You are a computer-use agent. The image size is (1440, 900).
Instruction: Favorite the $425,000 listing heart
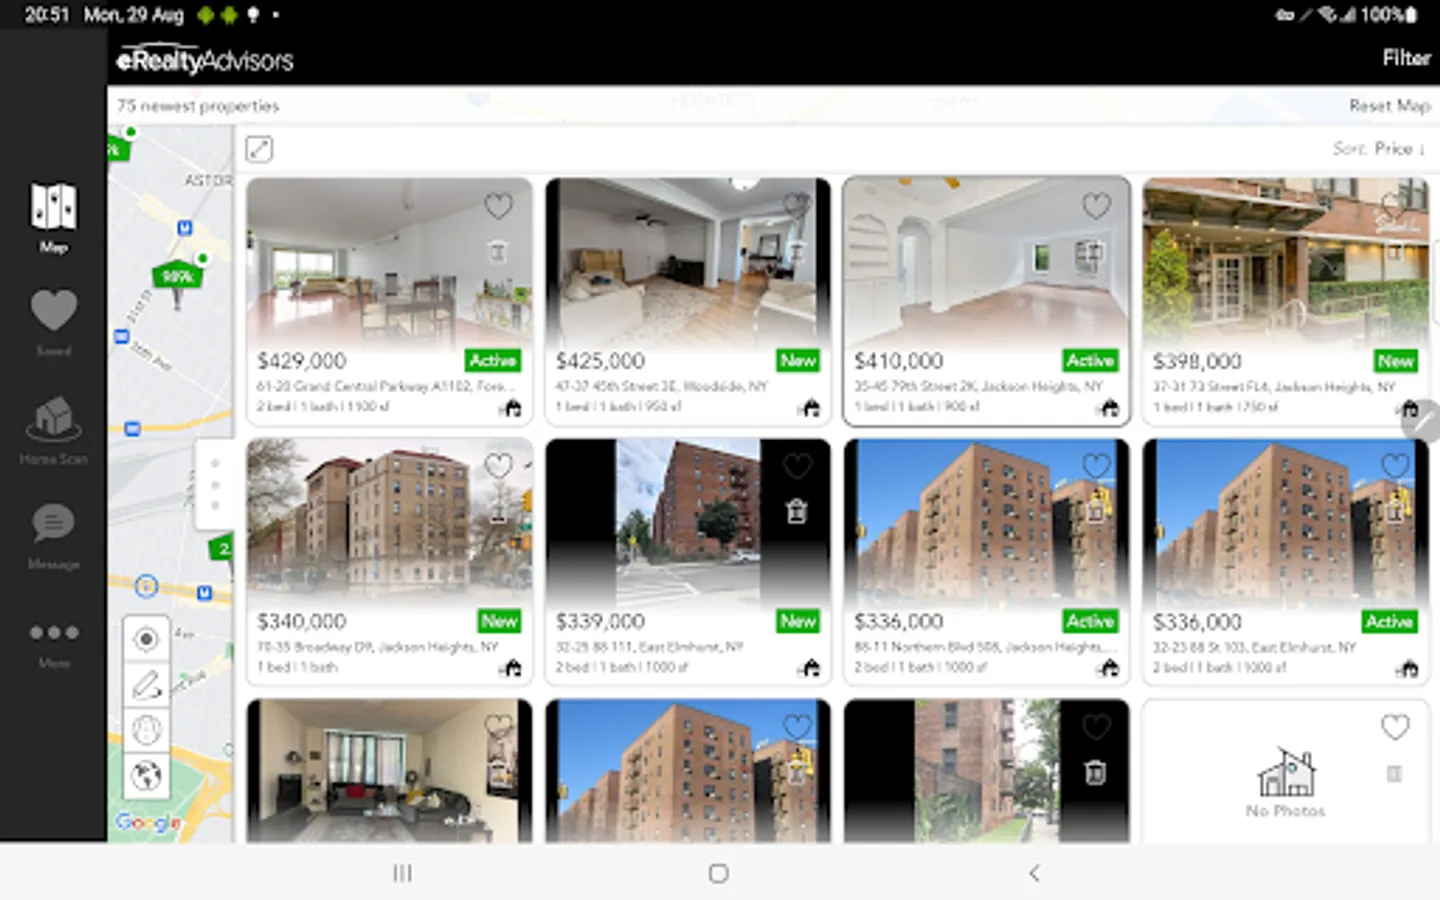point(796,206)
